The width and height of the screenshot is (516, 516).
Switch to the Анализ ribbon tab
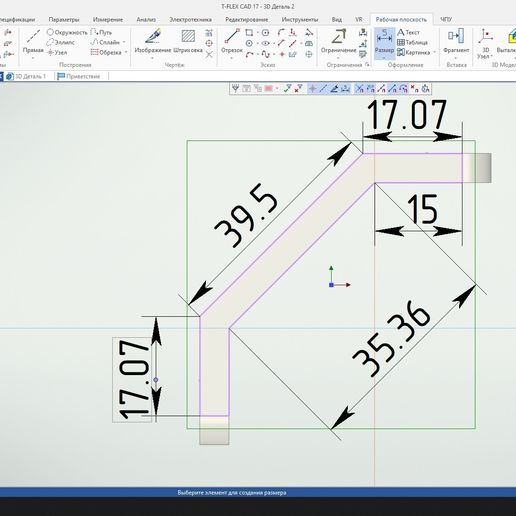coord(146,20)
